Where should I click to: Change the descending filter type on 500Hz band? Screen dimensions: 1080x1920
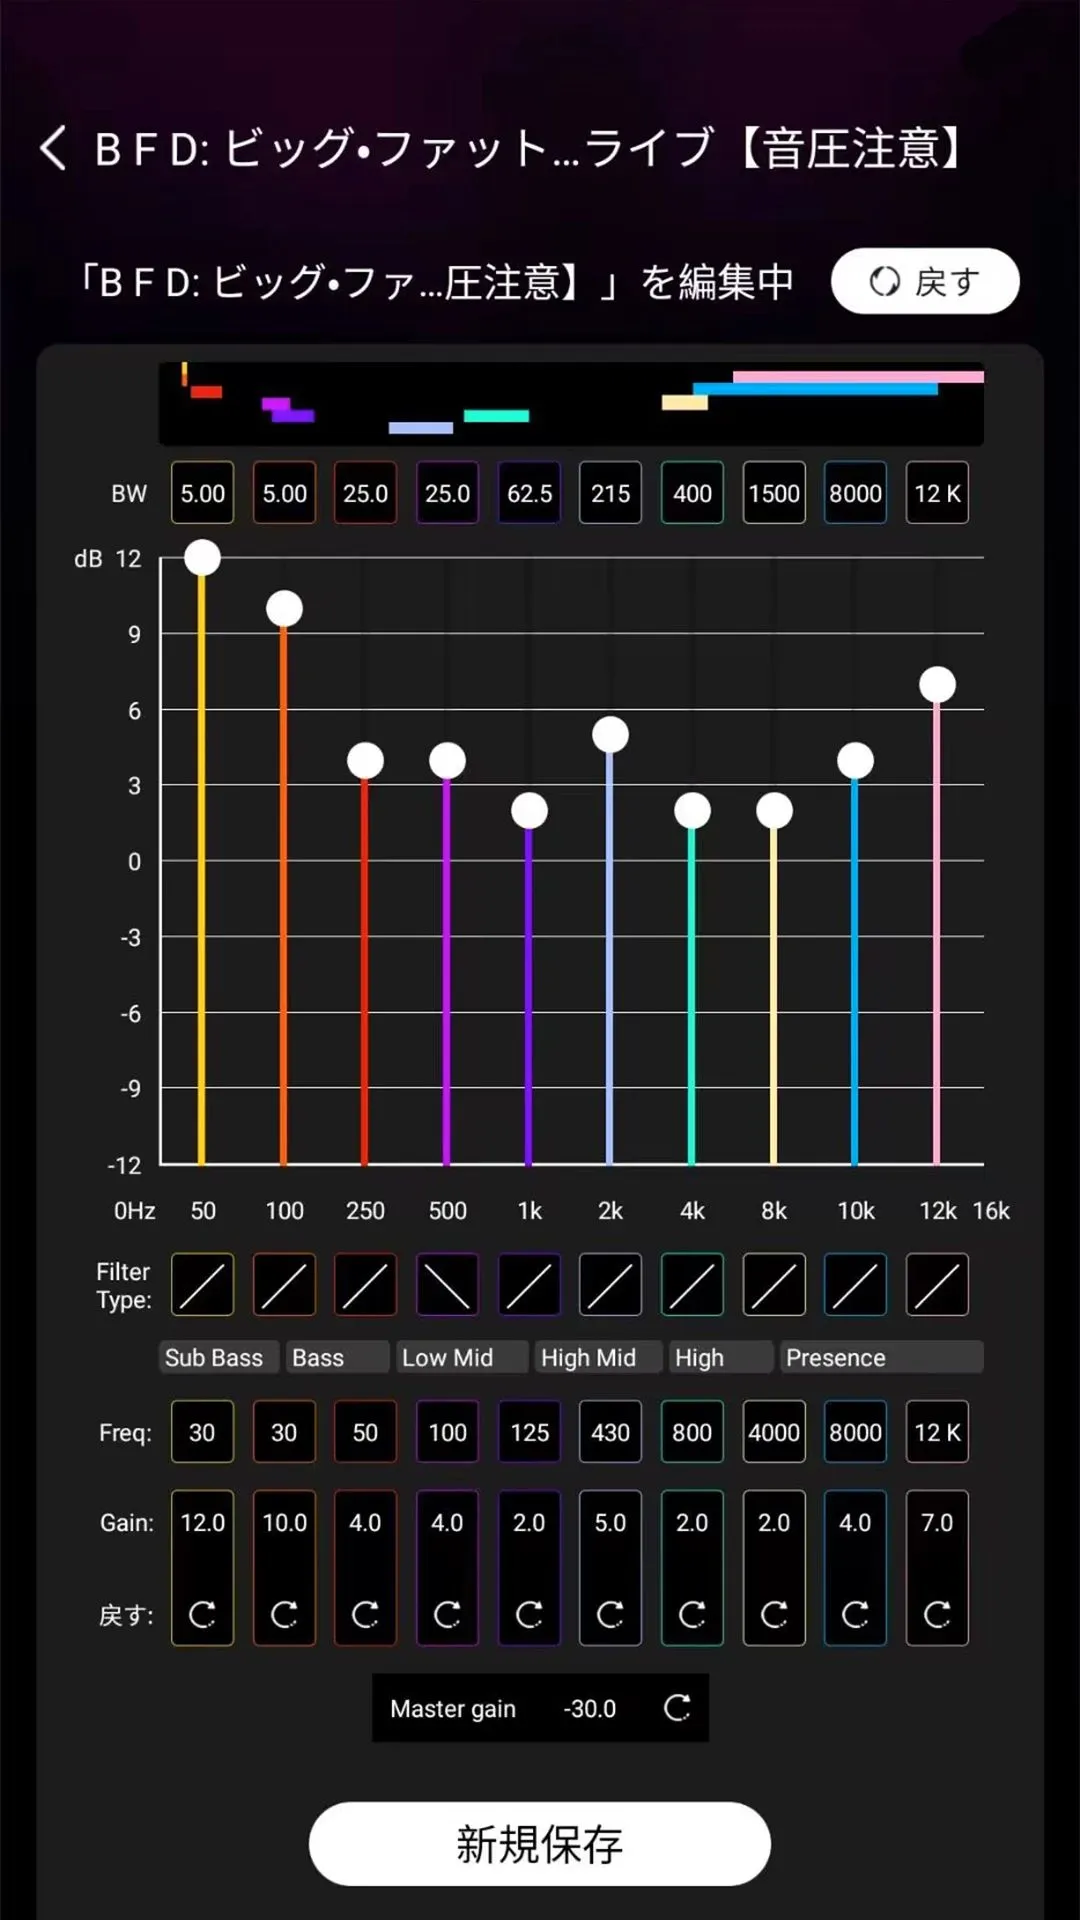tap(447, 1285)
